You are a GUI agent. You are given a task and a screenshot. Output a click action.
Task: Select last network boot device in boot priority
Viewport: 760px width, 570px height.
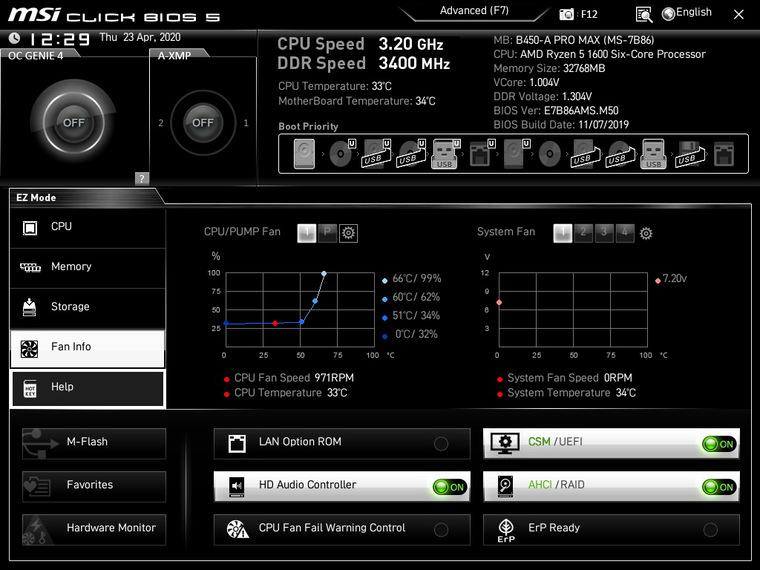tap(724, 154)
